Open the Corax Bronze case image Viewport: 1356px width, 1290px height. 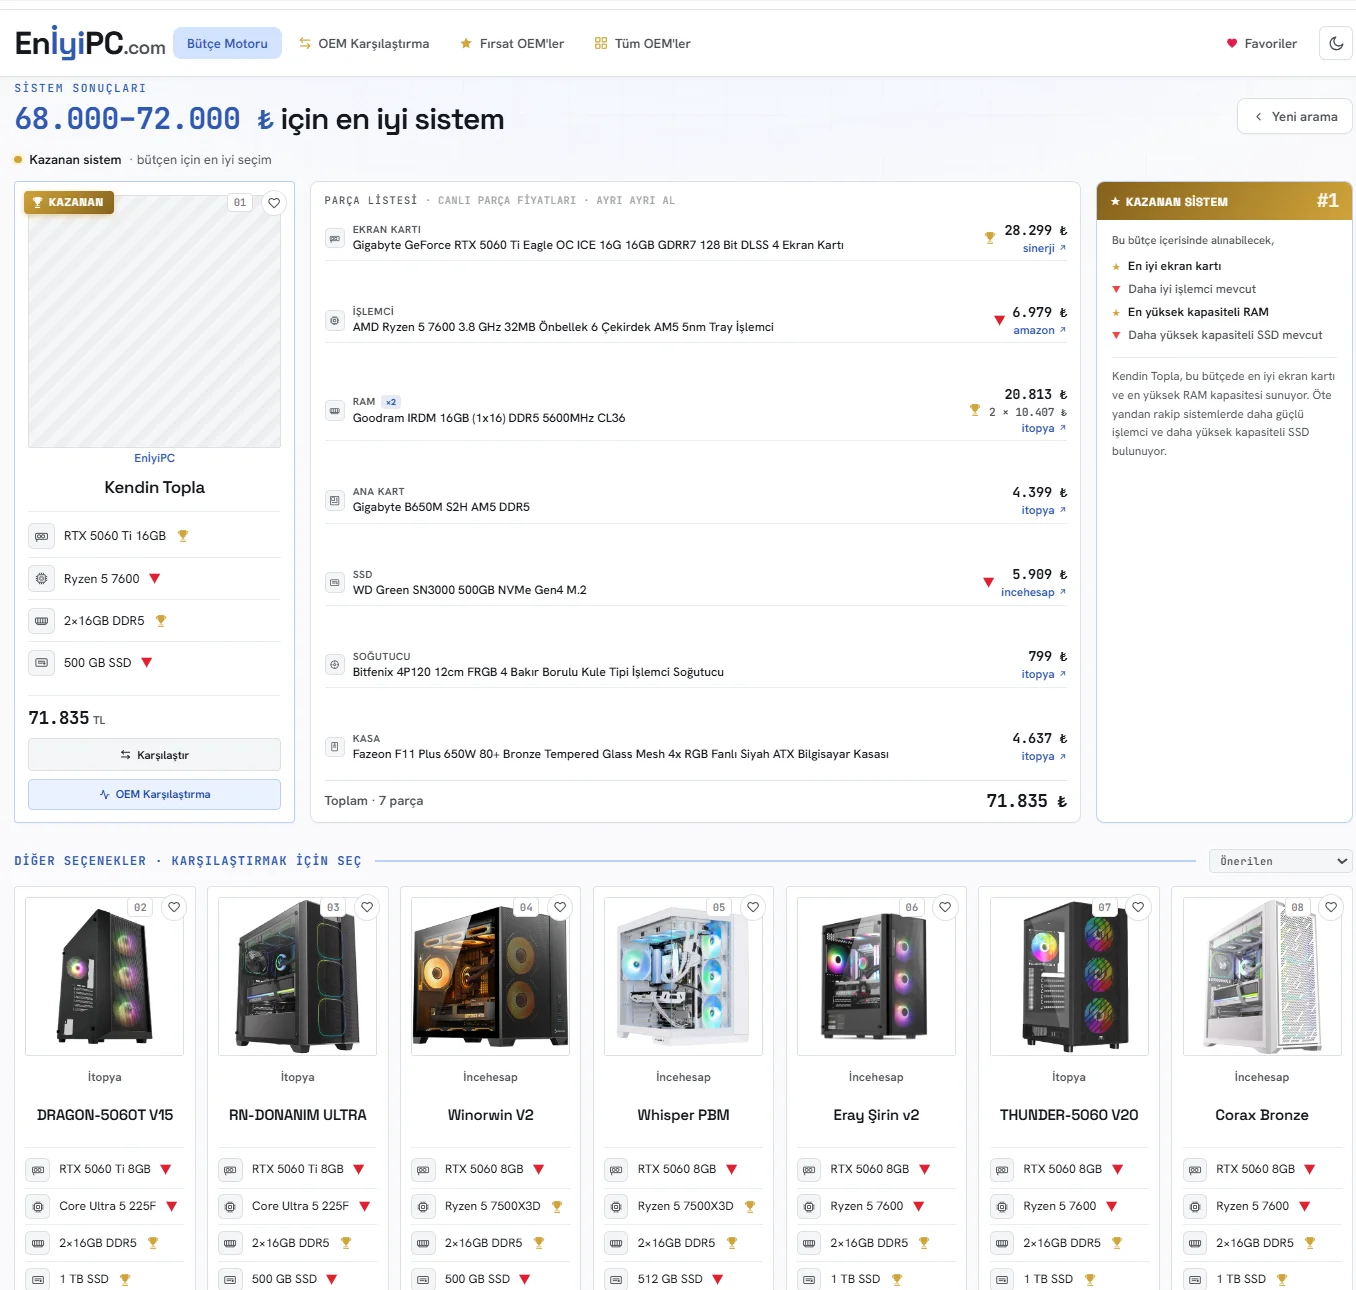point(1262,976)
